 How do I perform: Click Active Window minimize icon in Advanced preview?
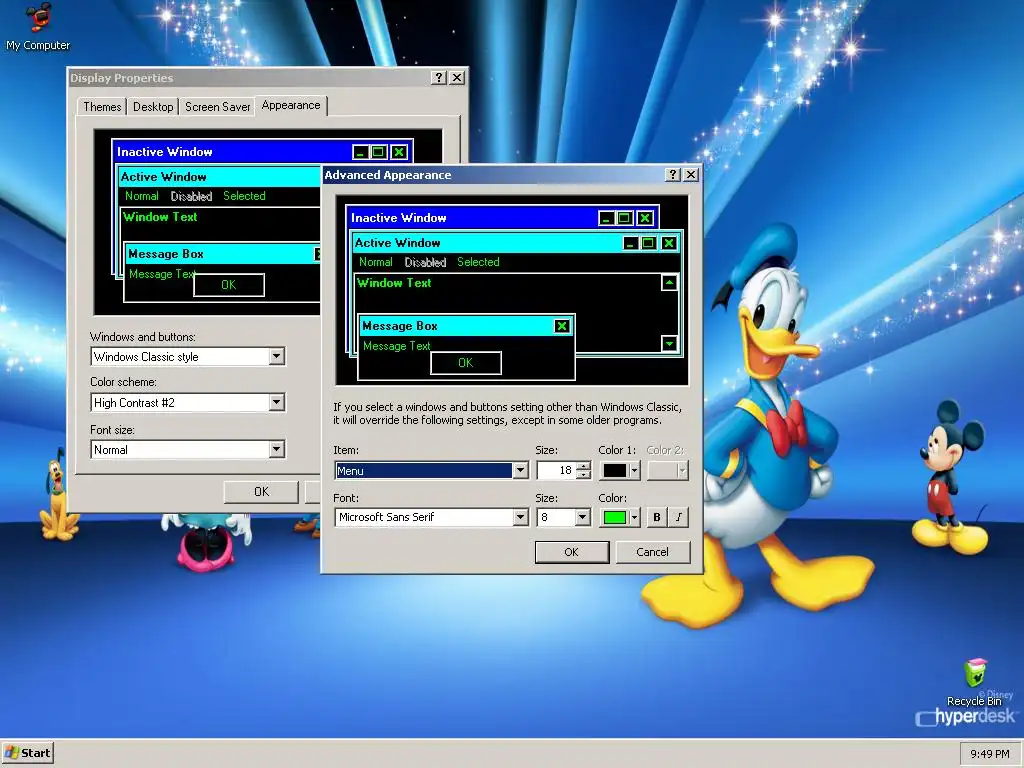pos(630,243)
